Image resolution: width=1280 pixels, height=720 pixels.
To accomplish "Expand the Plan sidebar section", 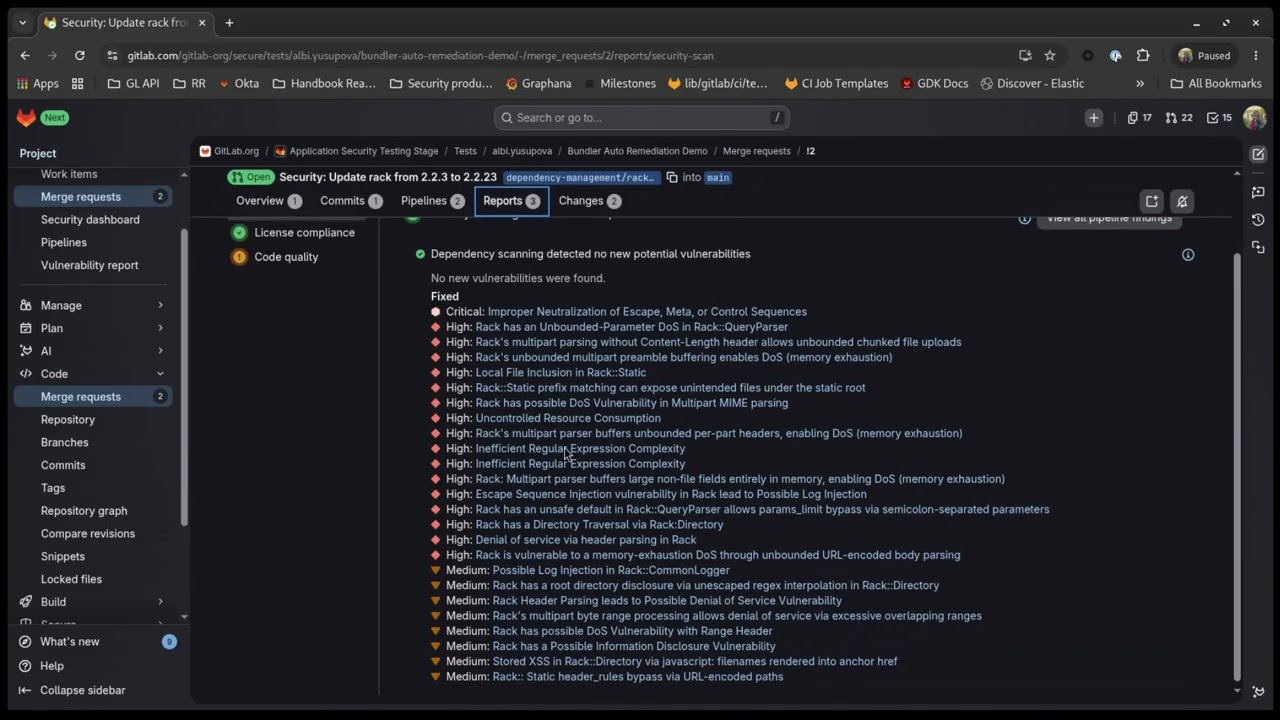I will (x=93, y=328).
